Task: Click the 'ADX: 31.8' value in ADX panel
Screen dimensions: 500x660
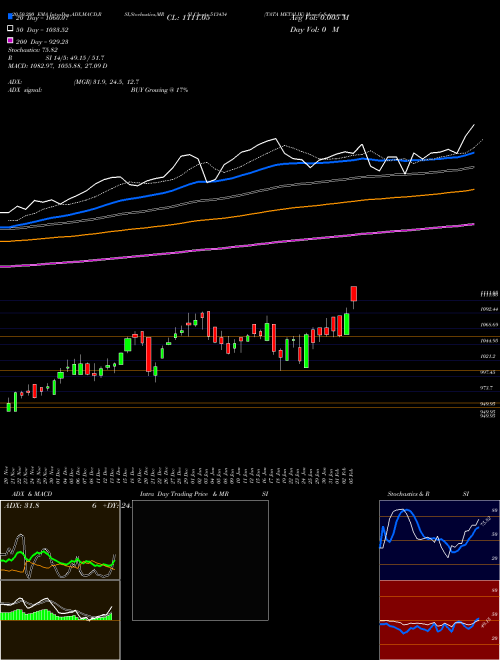Action: coord(21,506)
